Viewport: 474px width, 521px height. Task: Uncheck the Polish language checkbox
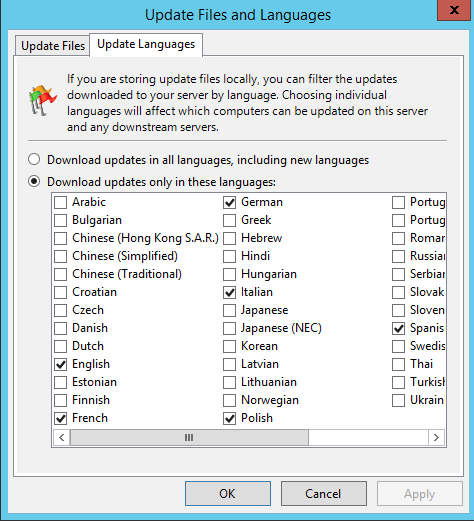tap(230, 418)
